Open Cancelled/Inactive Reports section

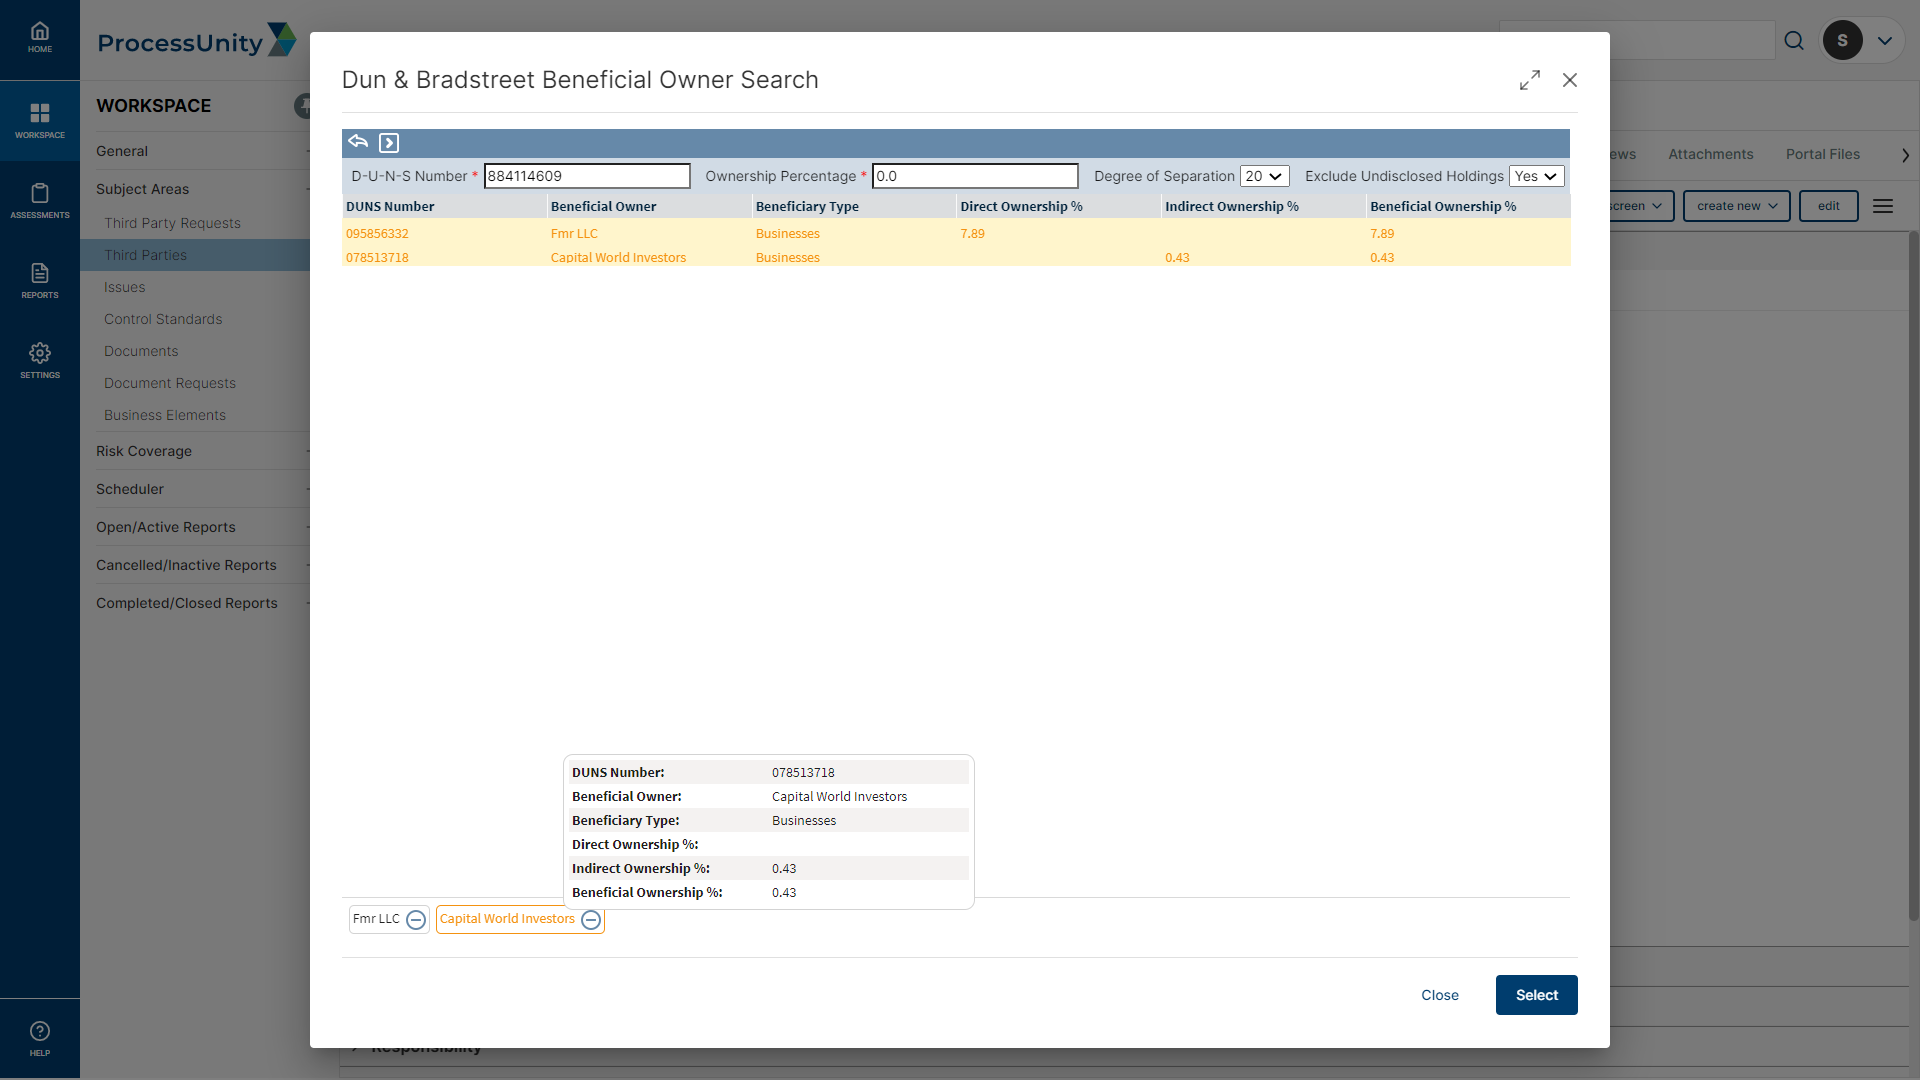coord(186,565)
